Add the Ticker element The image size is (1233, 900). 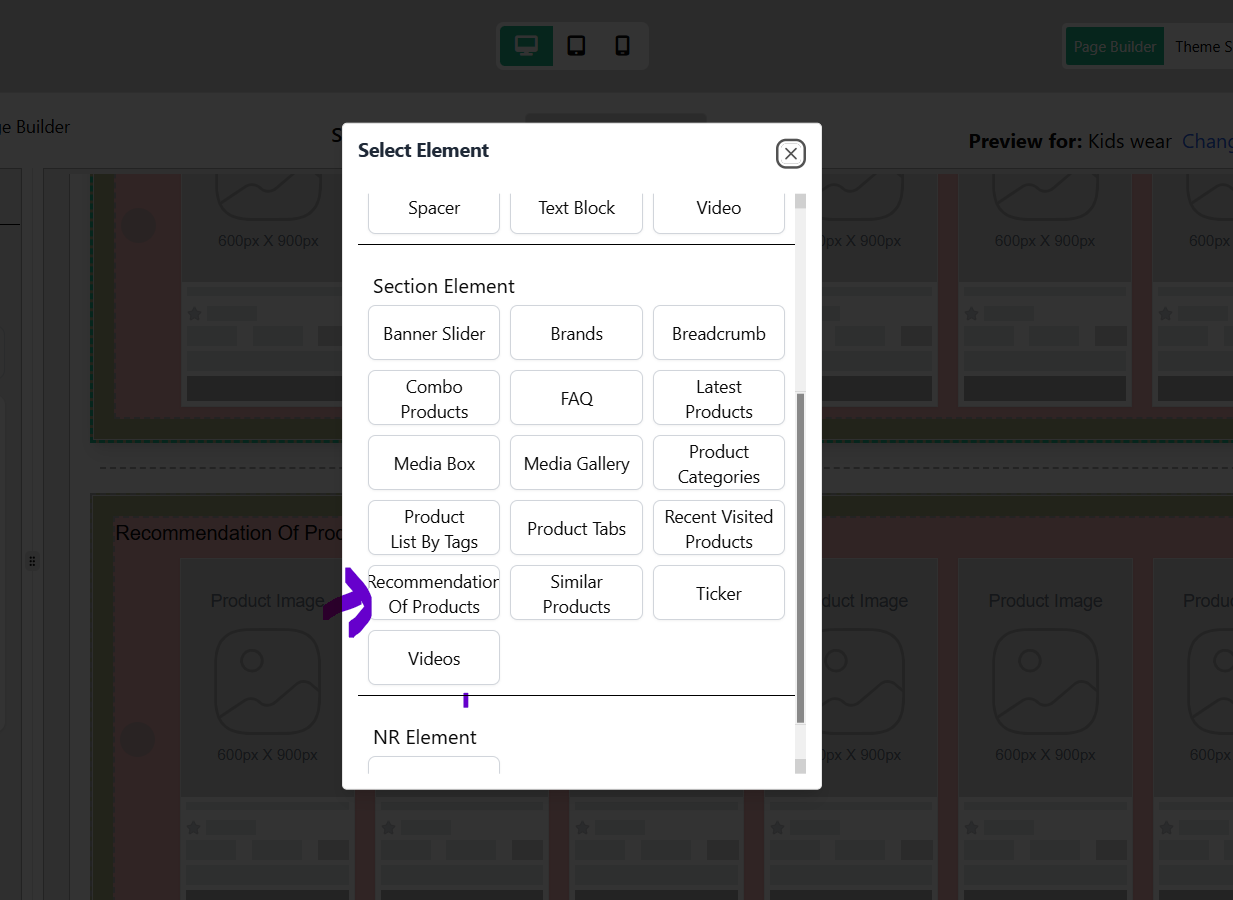[719, 593]
